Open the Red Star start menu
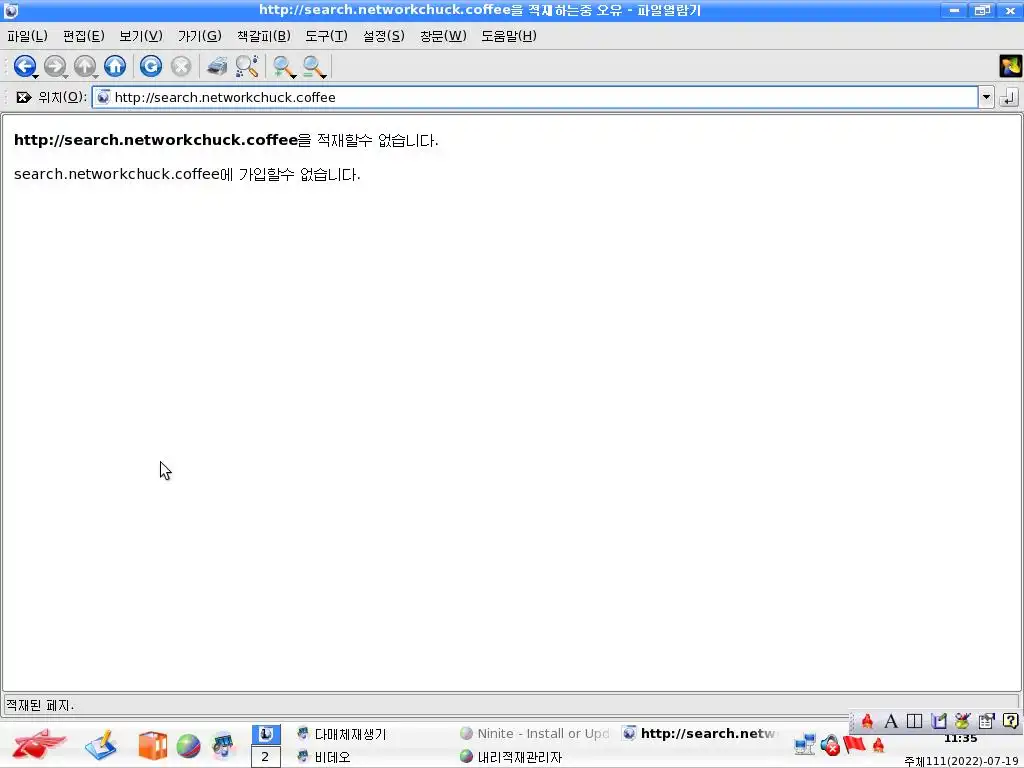The height and width of the screenshot is (768, 1024). [x=39, y=744]
